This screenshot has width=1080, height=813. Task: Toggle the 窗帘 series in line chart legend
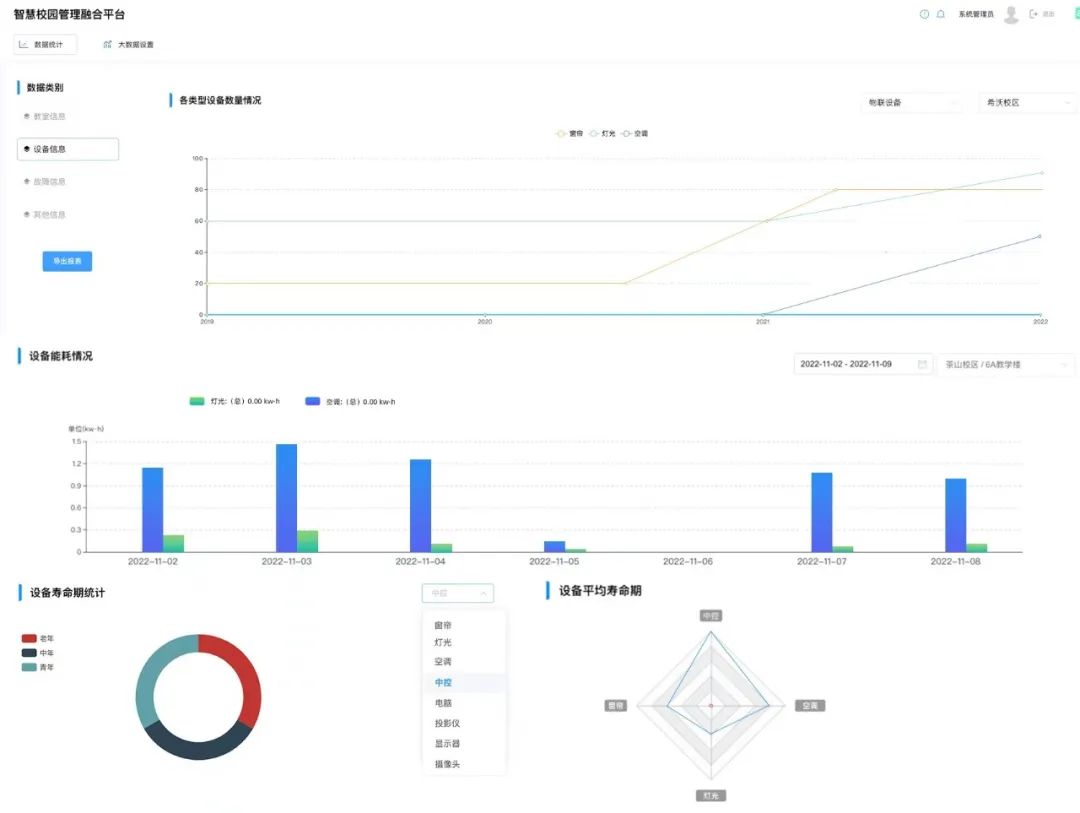pyautogui.click(x=569, y=133)
